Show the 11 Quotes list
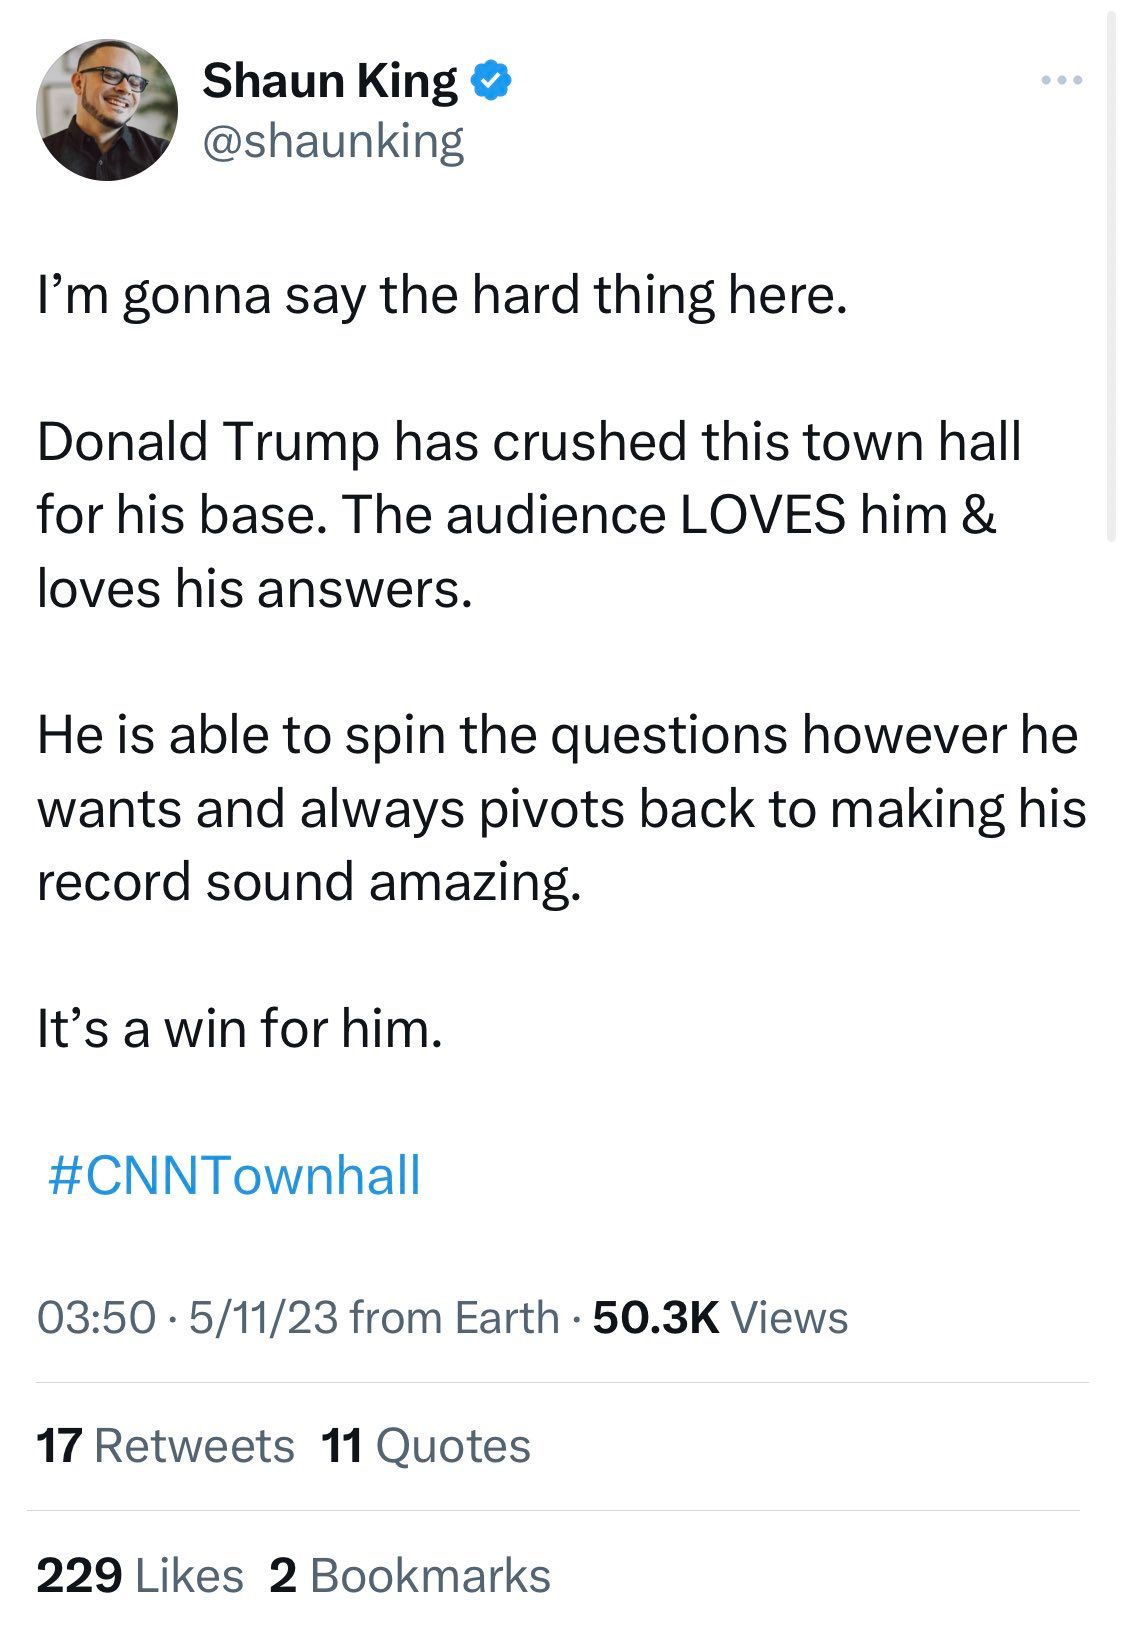Viewport: 1124px width, 1626px height. 426,1446
